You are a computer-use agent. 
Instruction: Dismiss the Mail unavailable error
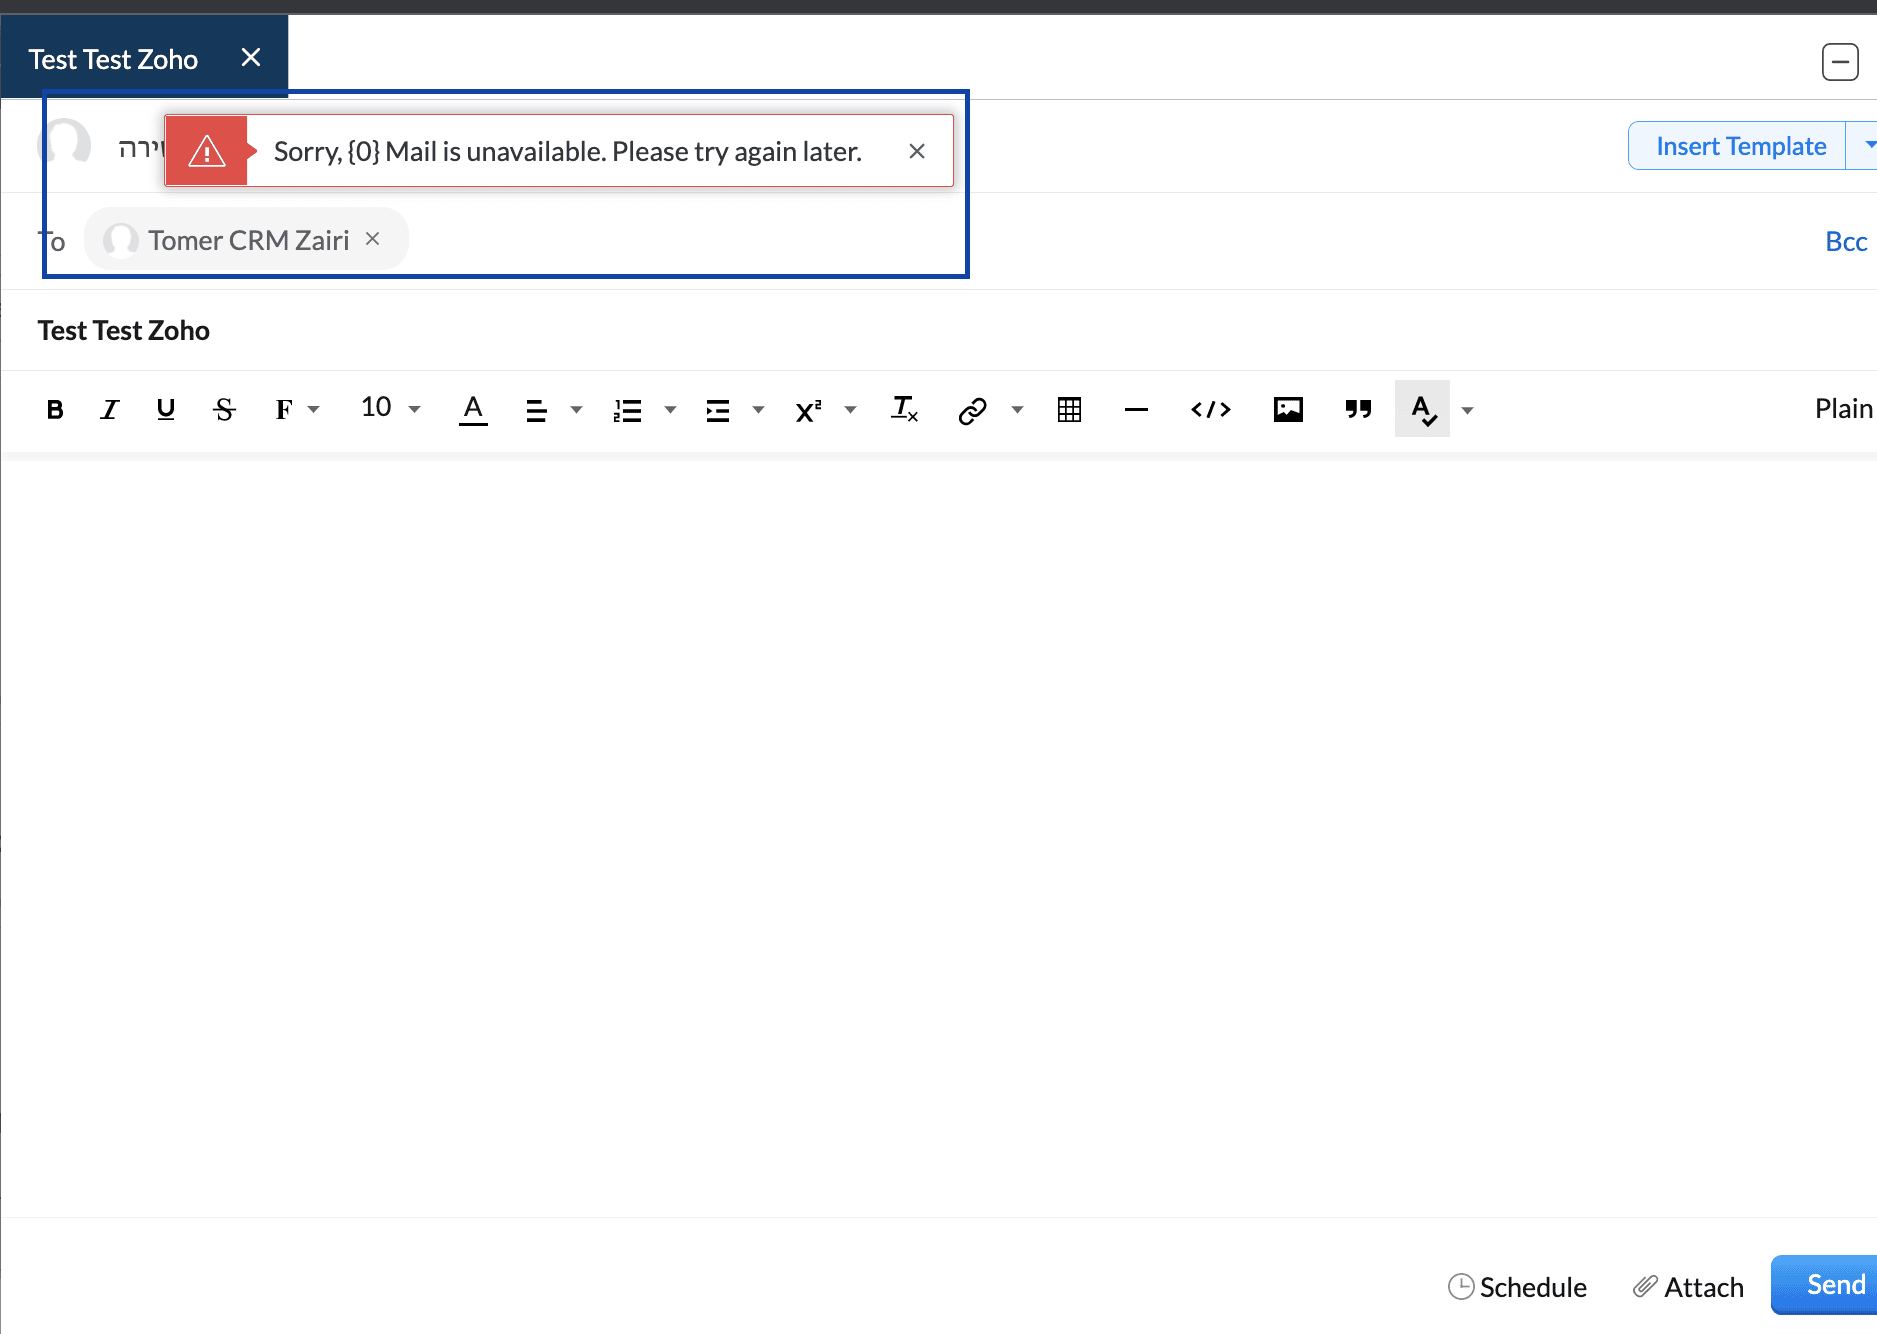pyautogui.click(x=917, y=151)
